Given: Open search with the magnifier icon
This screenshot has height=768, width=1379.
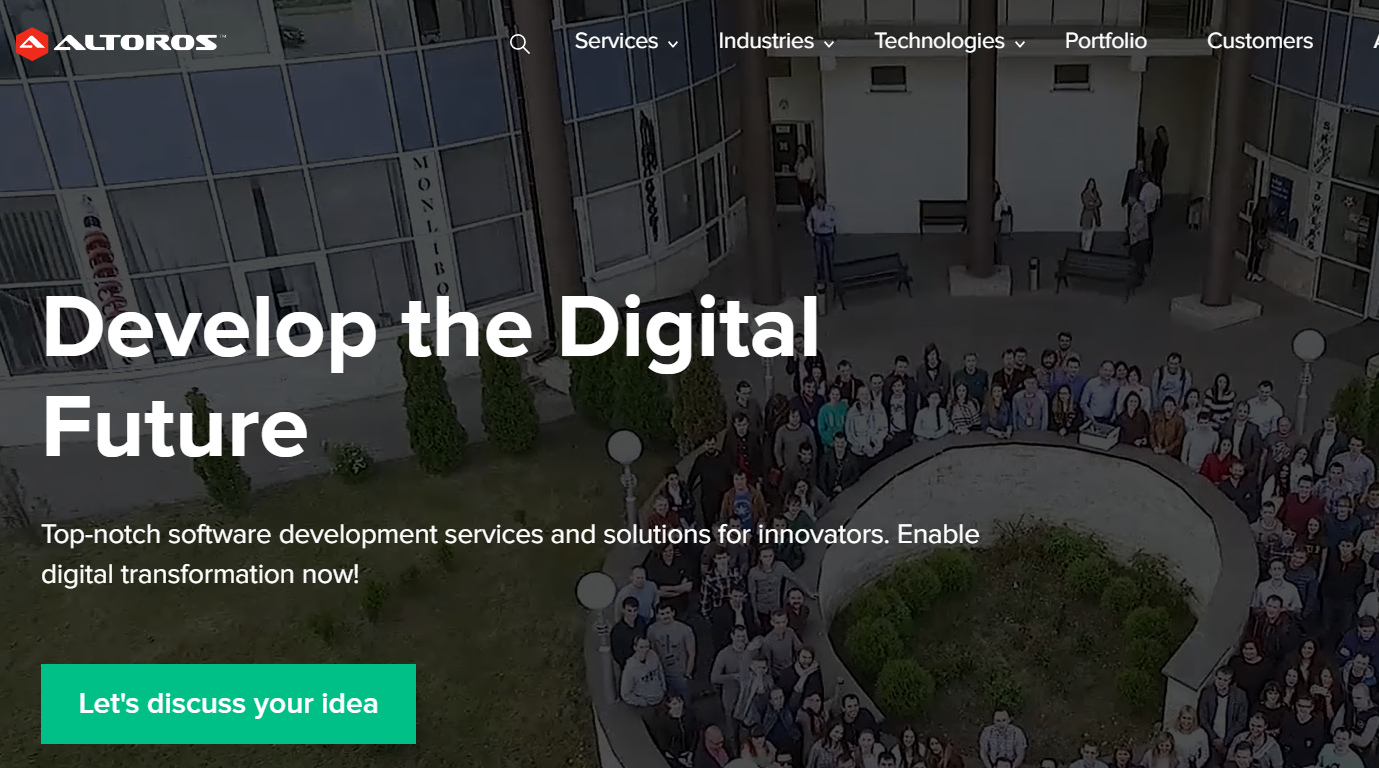Looking at the screenshot, I should coord(519,43).
